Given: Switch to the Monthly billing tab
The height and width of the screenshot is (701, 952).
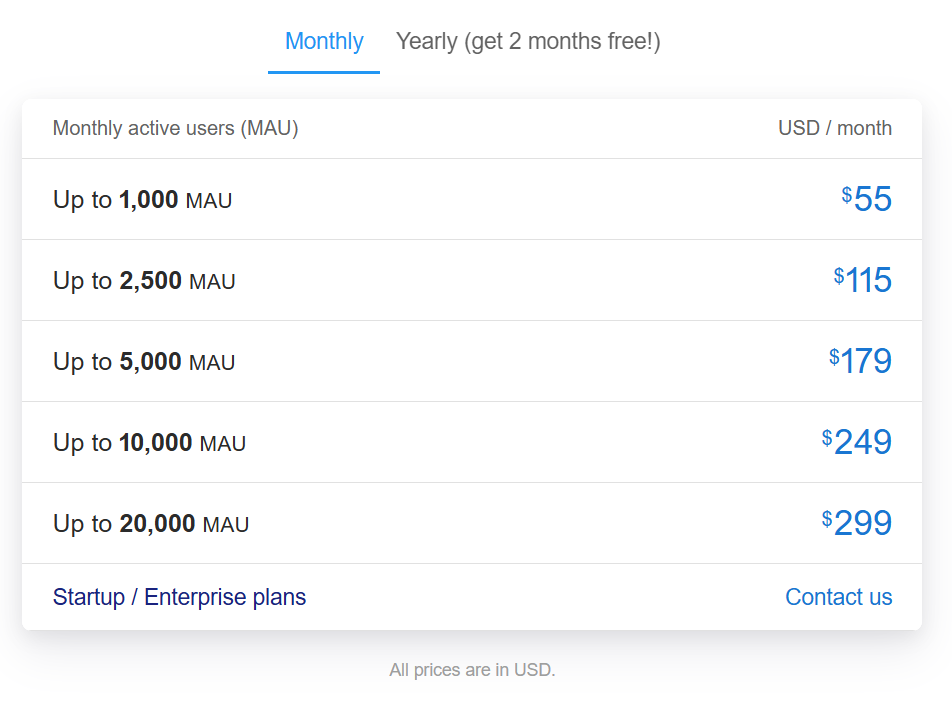Looking at the screenshot, I should pyautogui.click(x=324, y=42).
